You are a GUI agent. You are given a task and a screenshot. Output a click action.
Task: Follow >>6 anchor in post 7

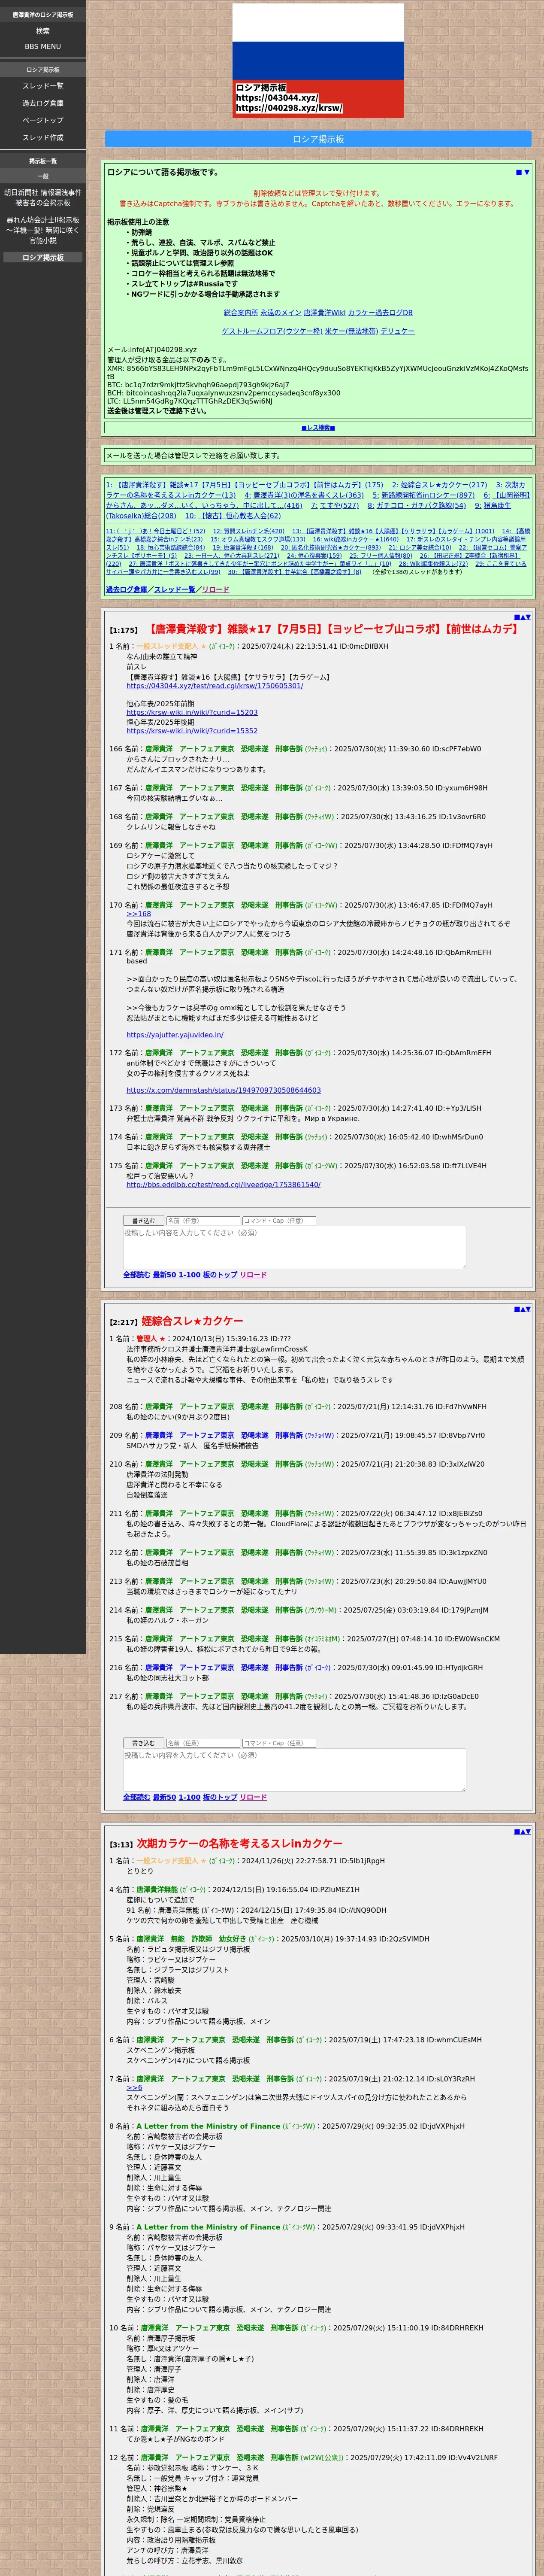point(134,2088)
